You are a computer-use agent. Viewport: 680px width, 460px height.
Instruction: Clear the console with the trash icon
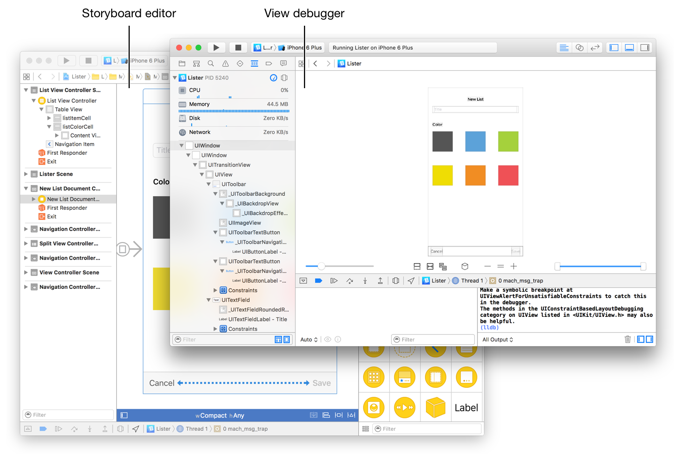click(x=628, y=339)
